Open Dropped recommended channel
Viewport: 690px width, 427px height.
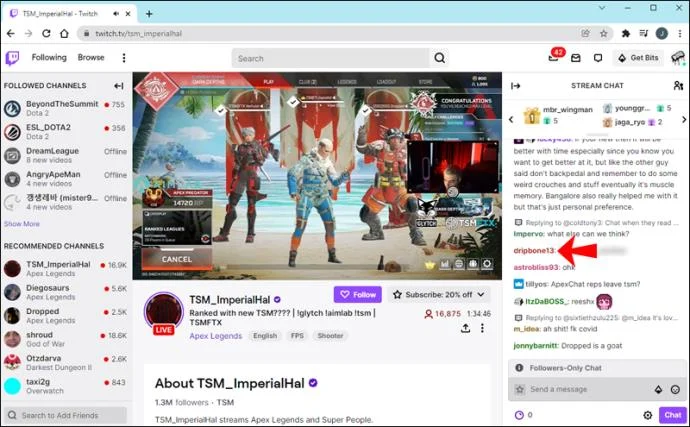(x=65, y=316)
